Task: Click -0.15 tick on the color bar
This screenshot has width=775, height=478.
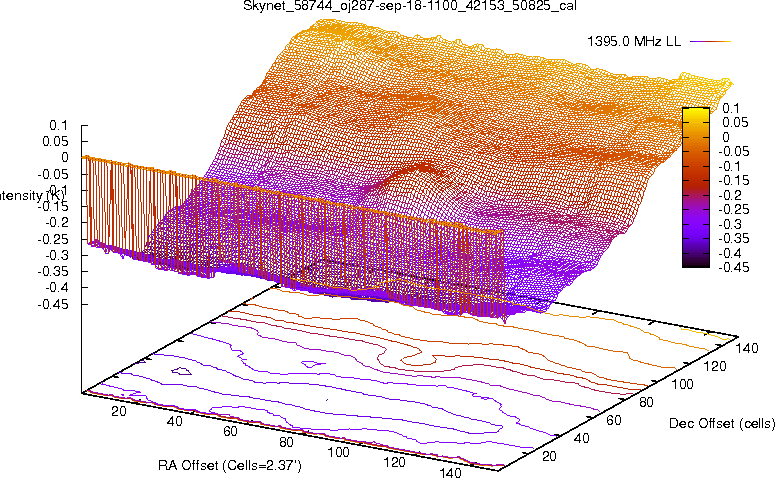Action: pyautogui.click(x=733, y=180)
